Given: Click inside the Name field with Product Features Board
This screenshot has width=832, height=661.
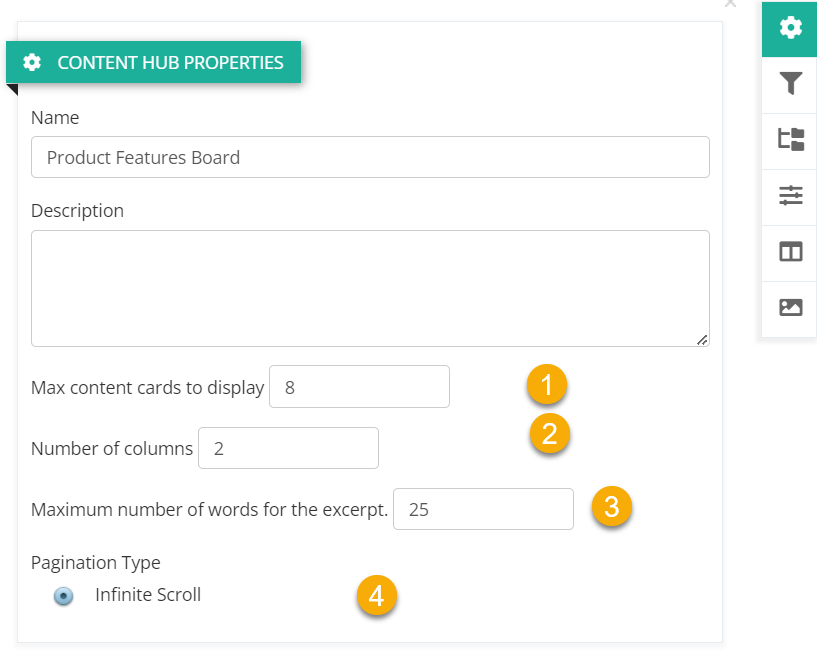Looking at the screenshot, I should (x=370, y=157).
